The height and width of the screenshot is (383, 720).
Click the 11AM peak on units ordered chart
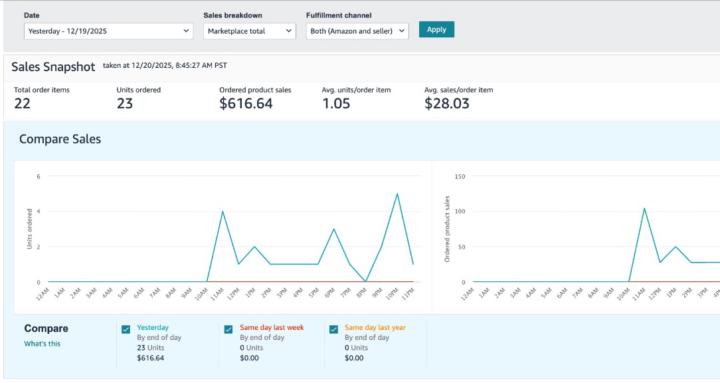click(223, 211)
